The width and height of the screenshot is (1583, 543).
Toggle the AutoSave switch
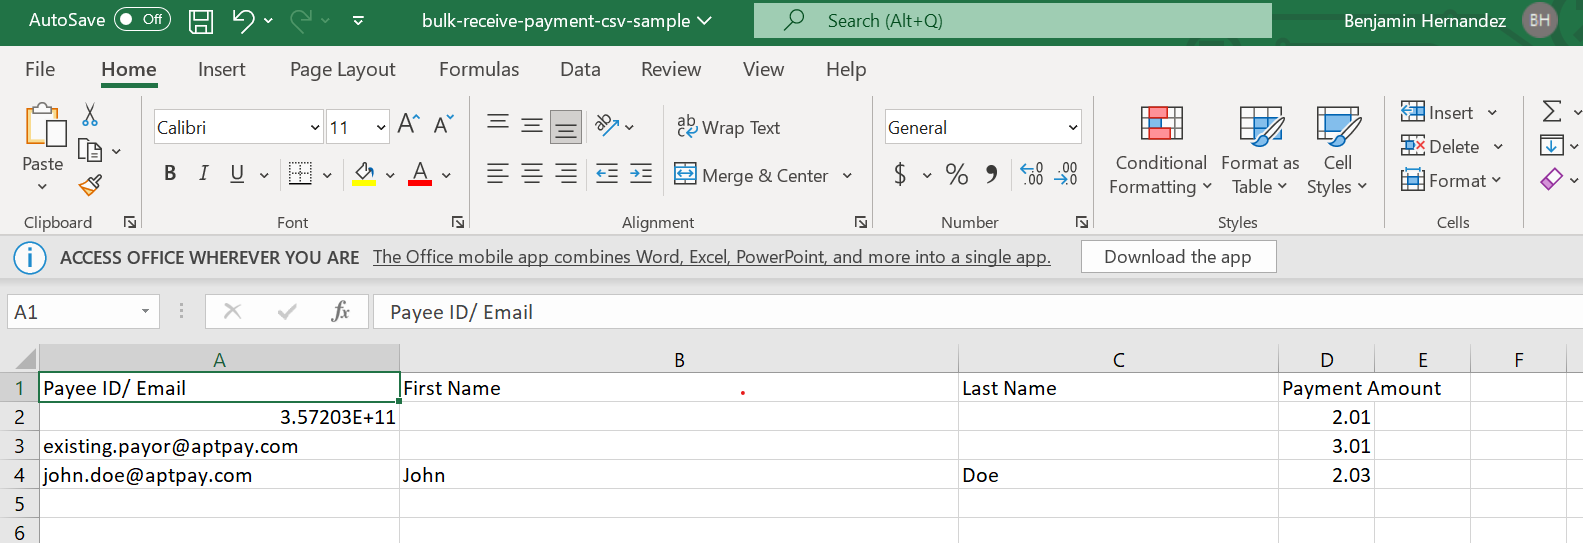142,20
